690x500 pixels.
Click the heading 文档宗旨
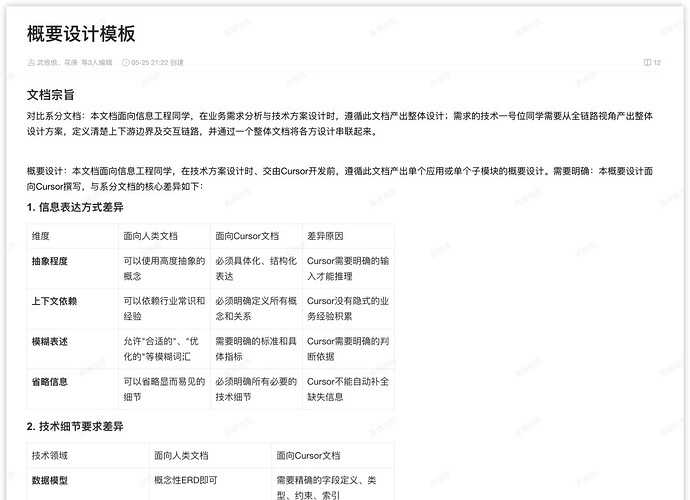click(x=51, y=95)
